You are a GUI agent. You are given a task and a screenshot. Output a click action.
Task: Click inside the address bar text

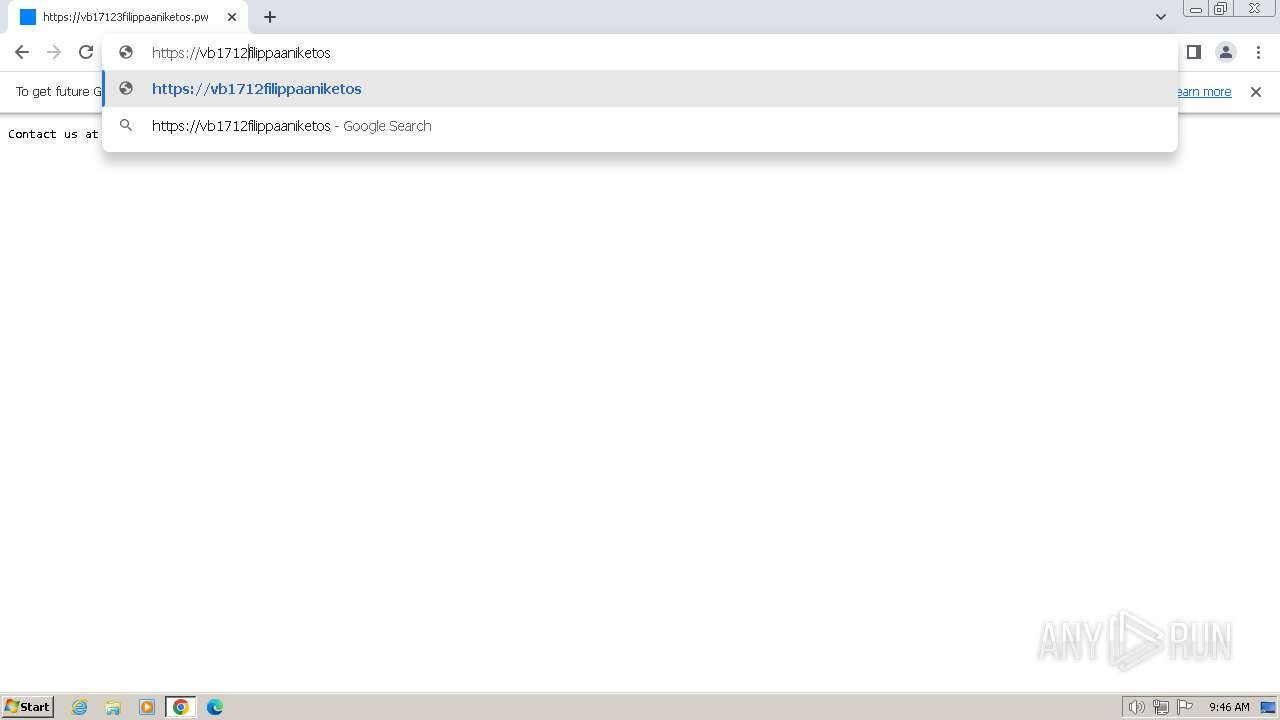pyautogui.click(x=241, y=53)
